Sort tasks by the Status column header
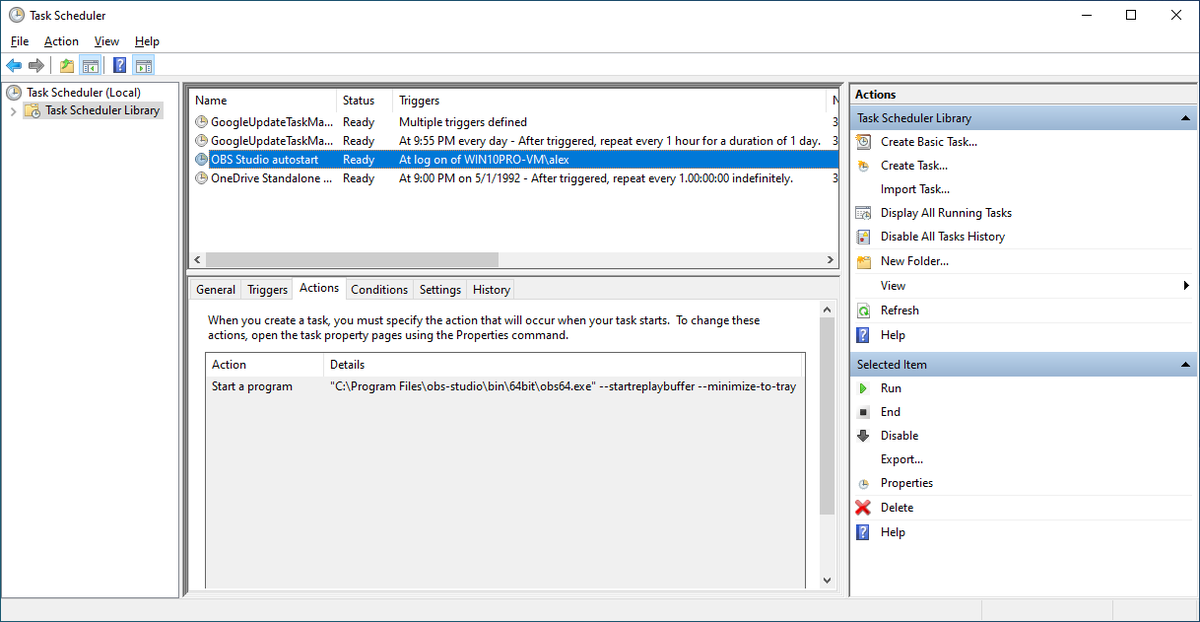Screen dimensions: 1200x622 point(365,100)
